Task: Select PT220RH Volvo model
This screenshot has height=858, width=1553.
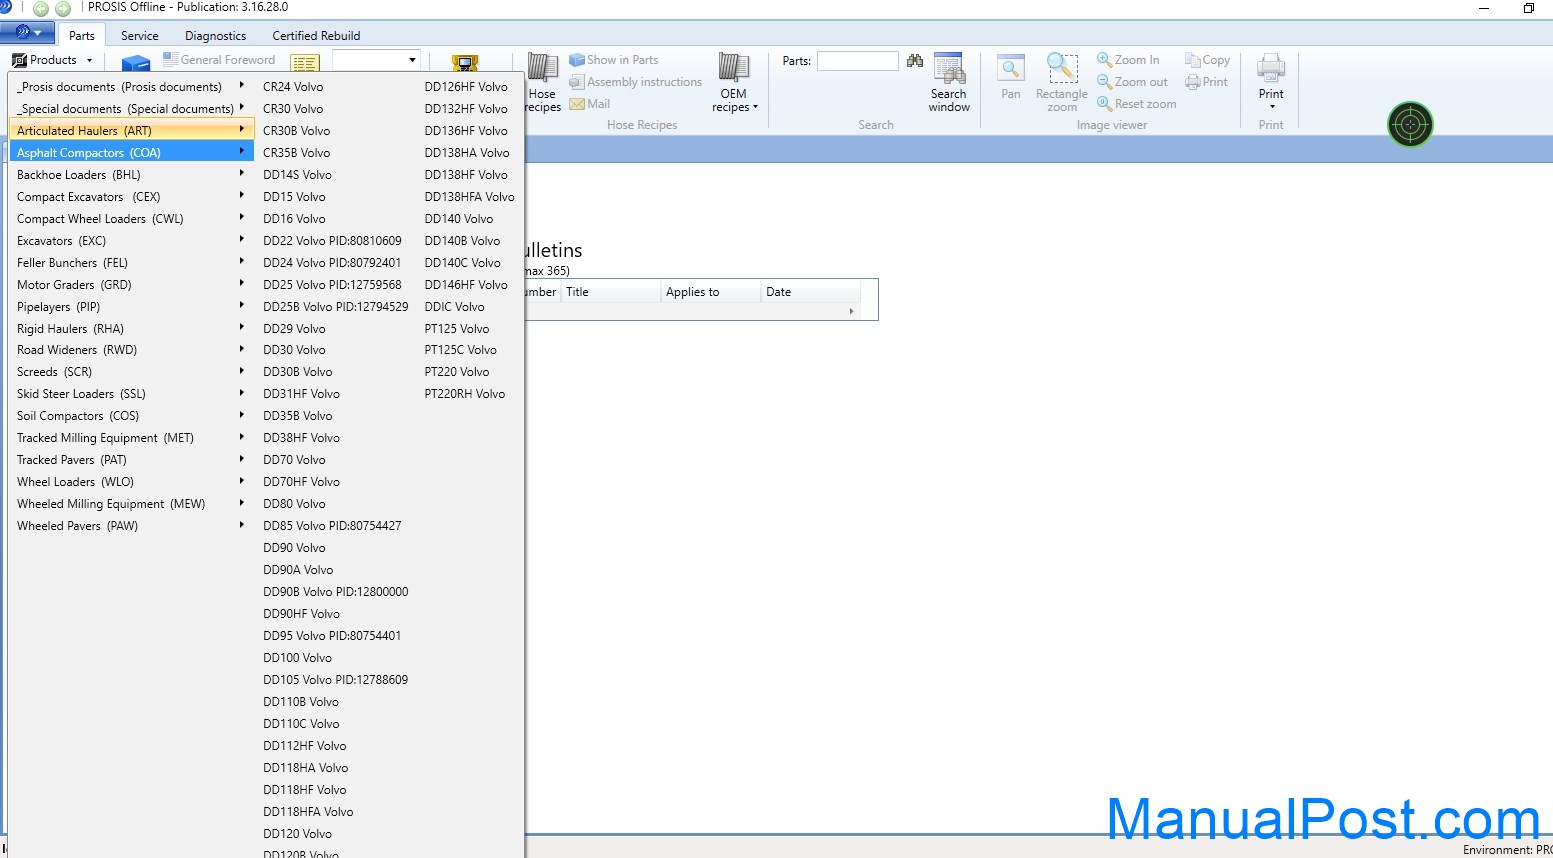Action: coord(464,394)
